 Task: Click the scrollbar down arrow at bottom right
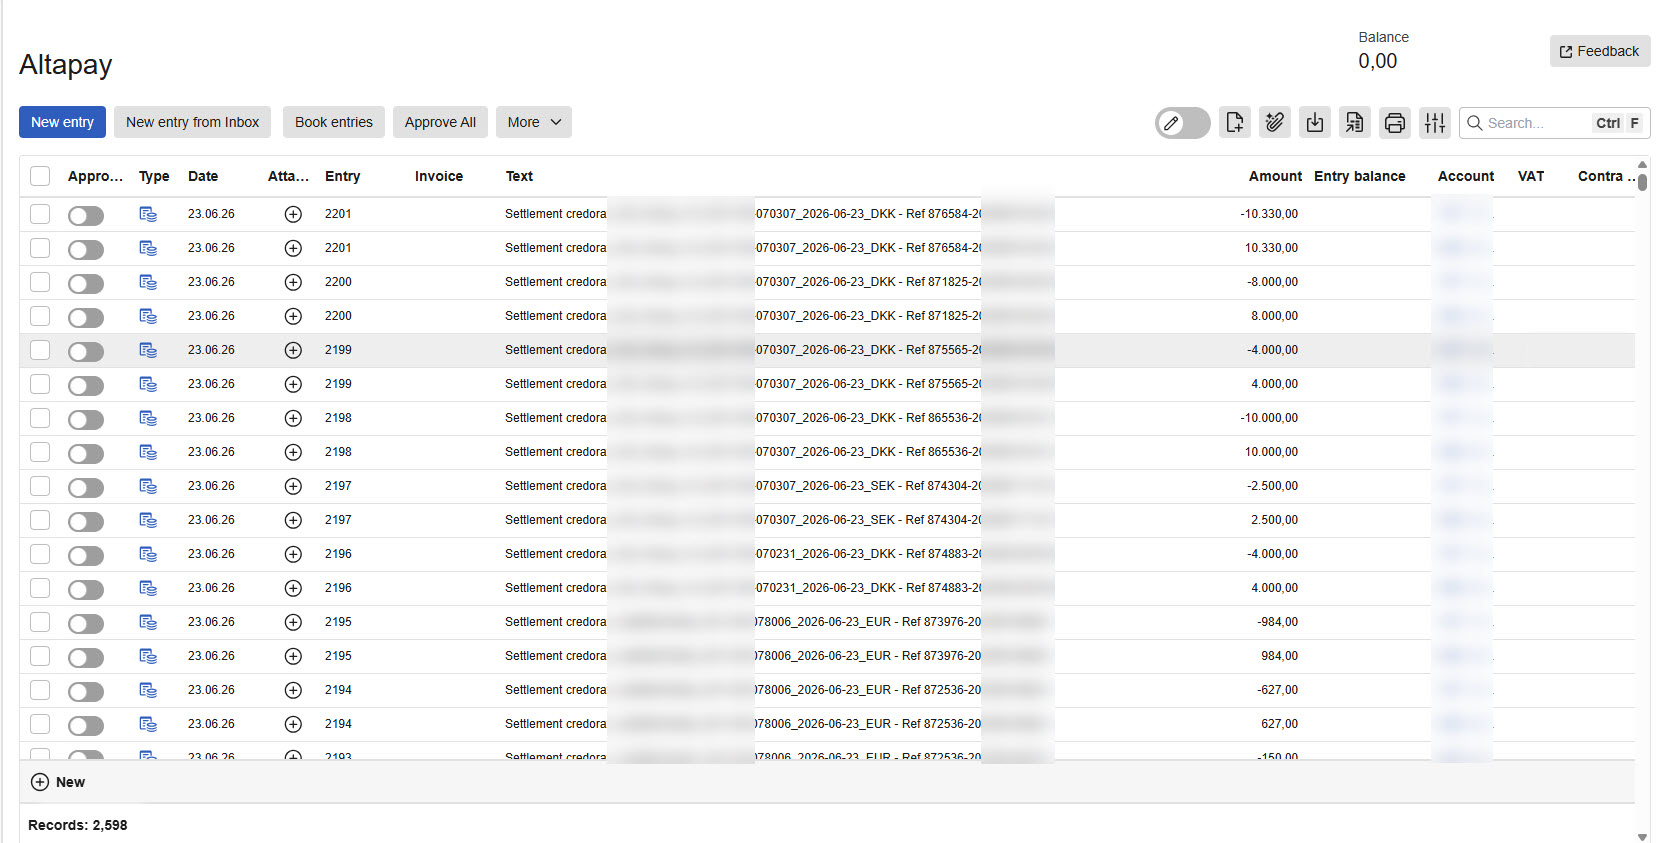click(1642, 836)
